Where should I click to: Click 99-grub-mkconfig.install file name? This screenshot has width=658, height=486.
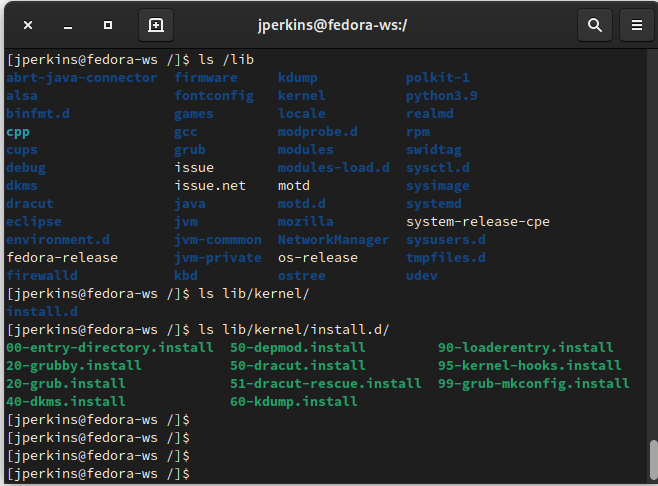pyautogui.click(x=533, y=384)
